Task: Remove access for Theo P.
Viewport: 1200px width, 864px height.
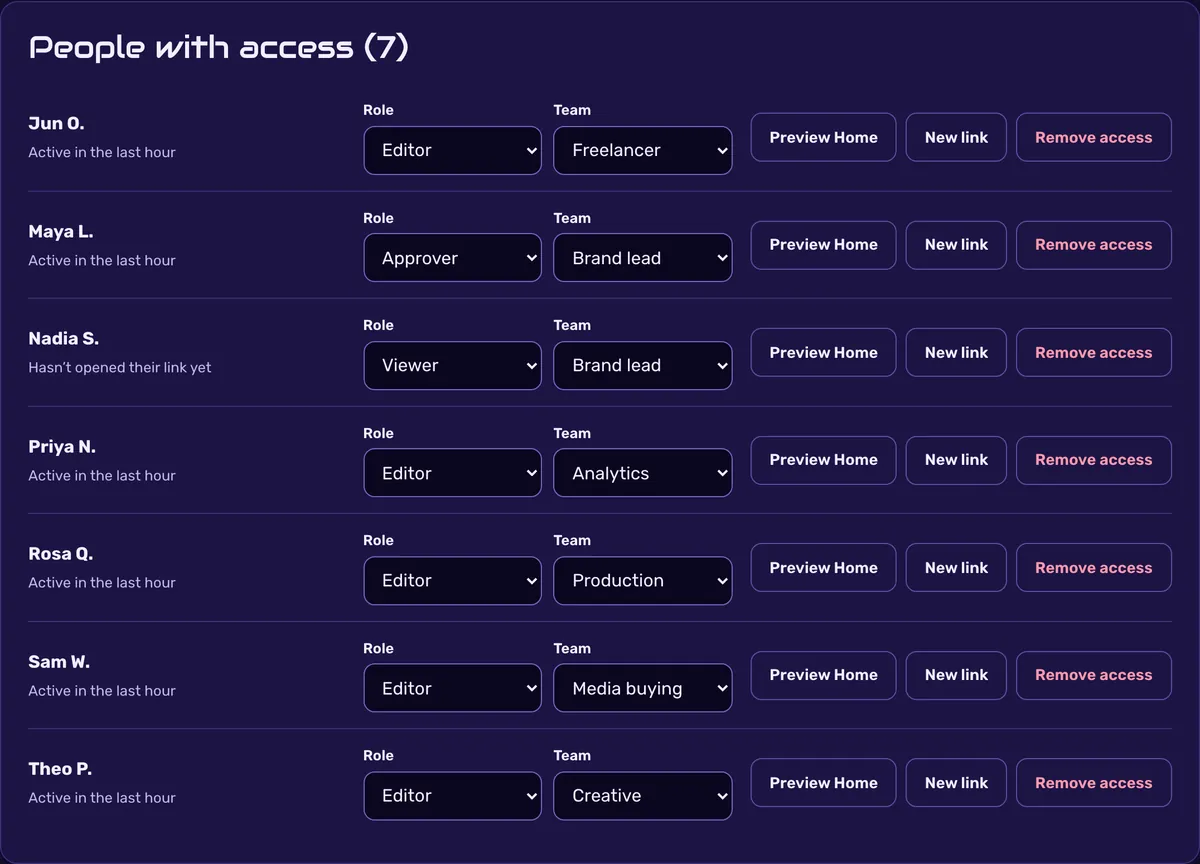Action: (1093, 783)
